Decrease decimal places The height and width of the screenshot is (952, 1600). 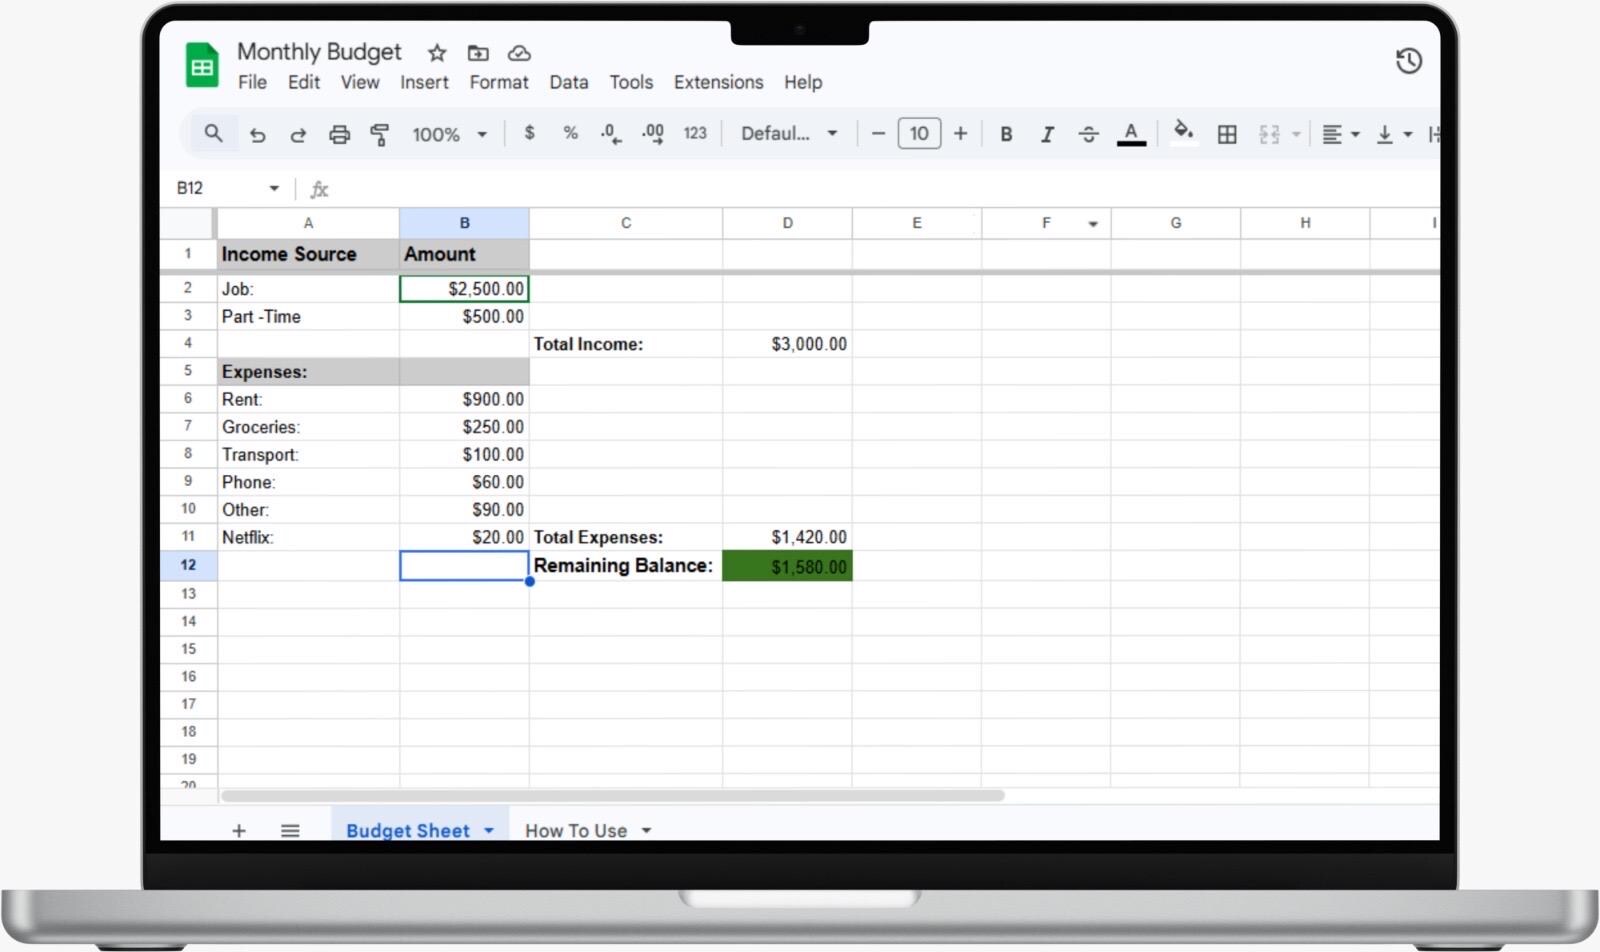click(611, 134)
